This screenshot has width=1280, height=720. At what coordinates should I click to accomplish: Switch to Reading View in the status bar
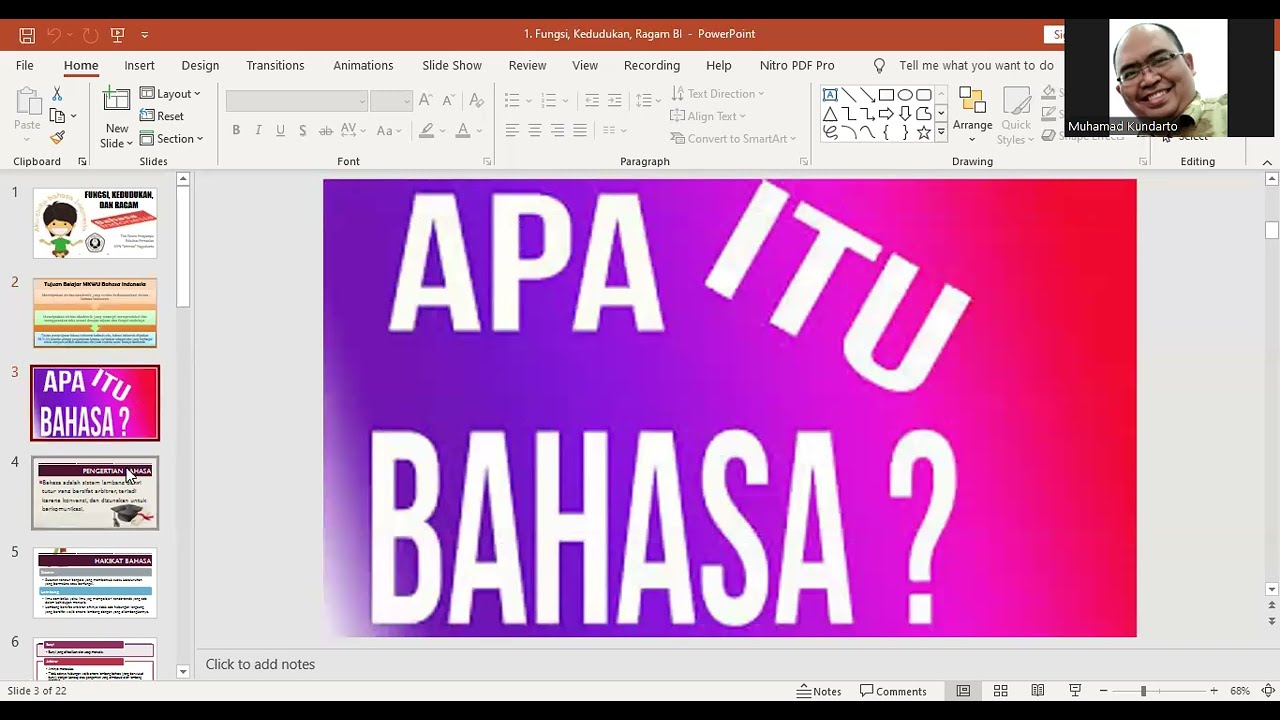[x=1038, y=691]
